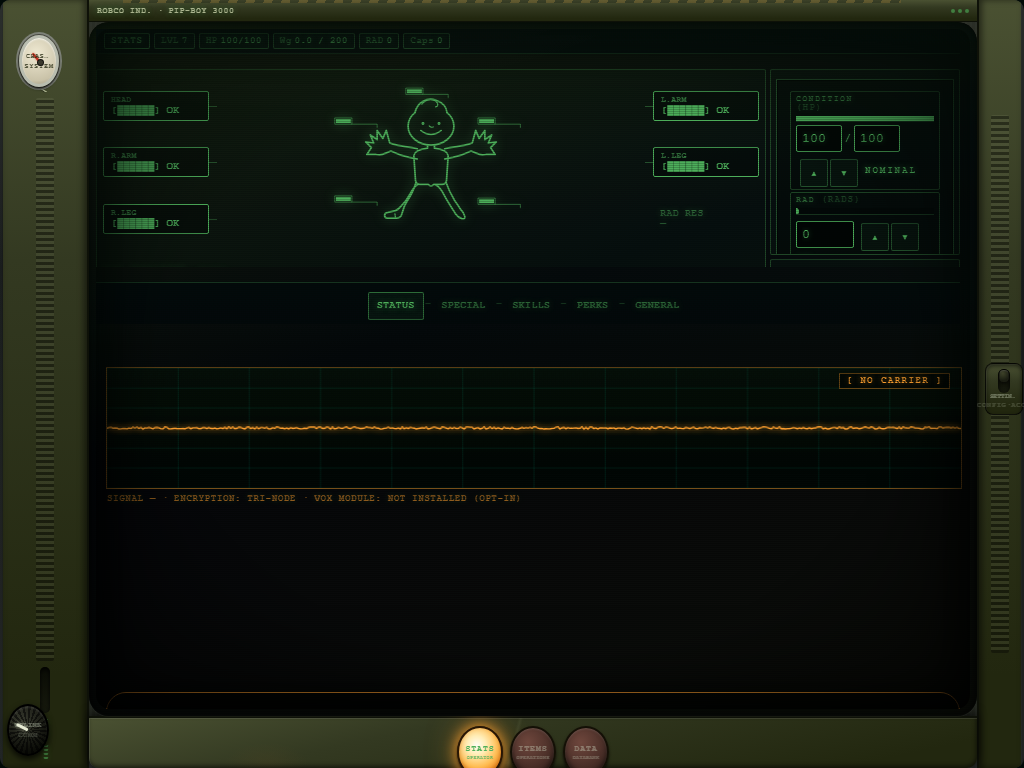1024x768 pixels.
Task: Increase RAD with the rads up arrow
Action: 874,237
